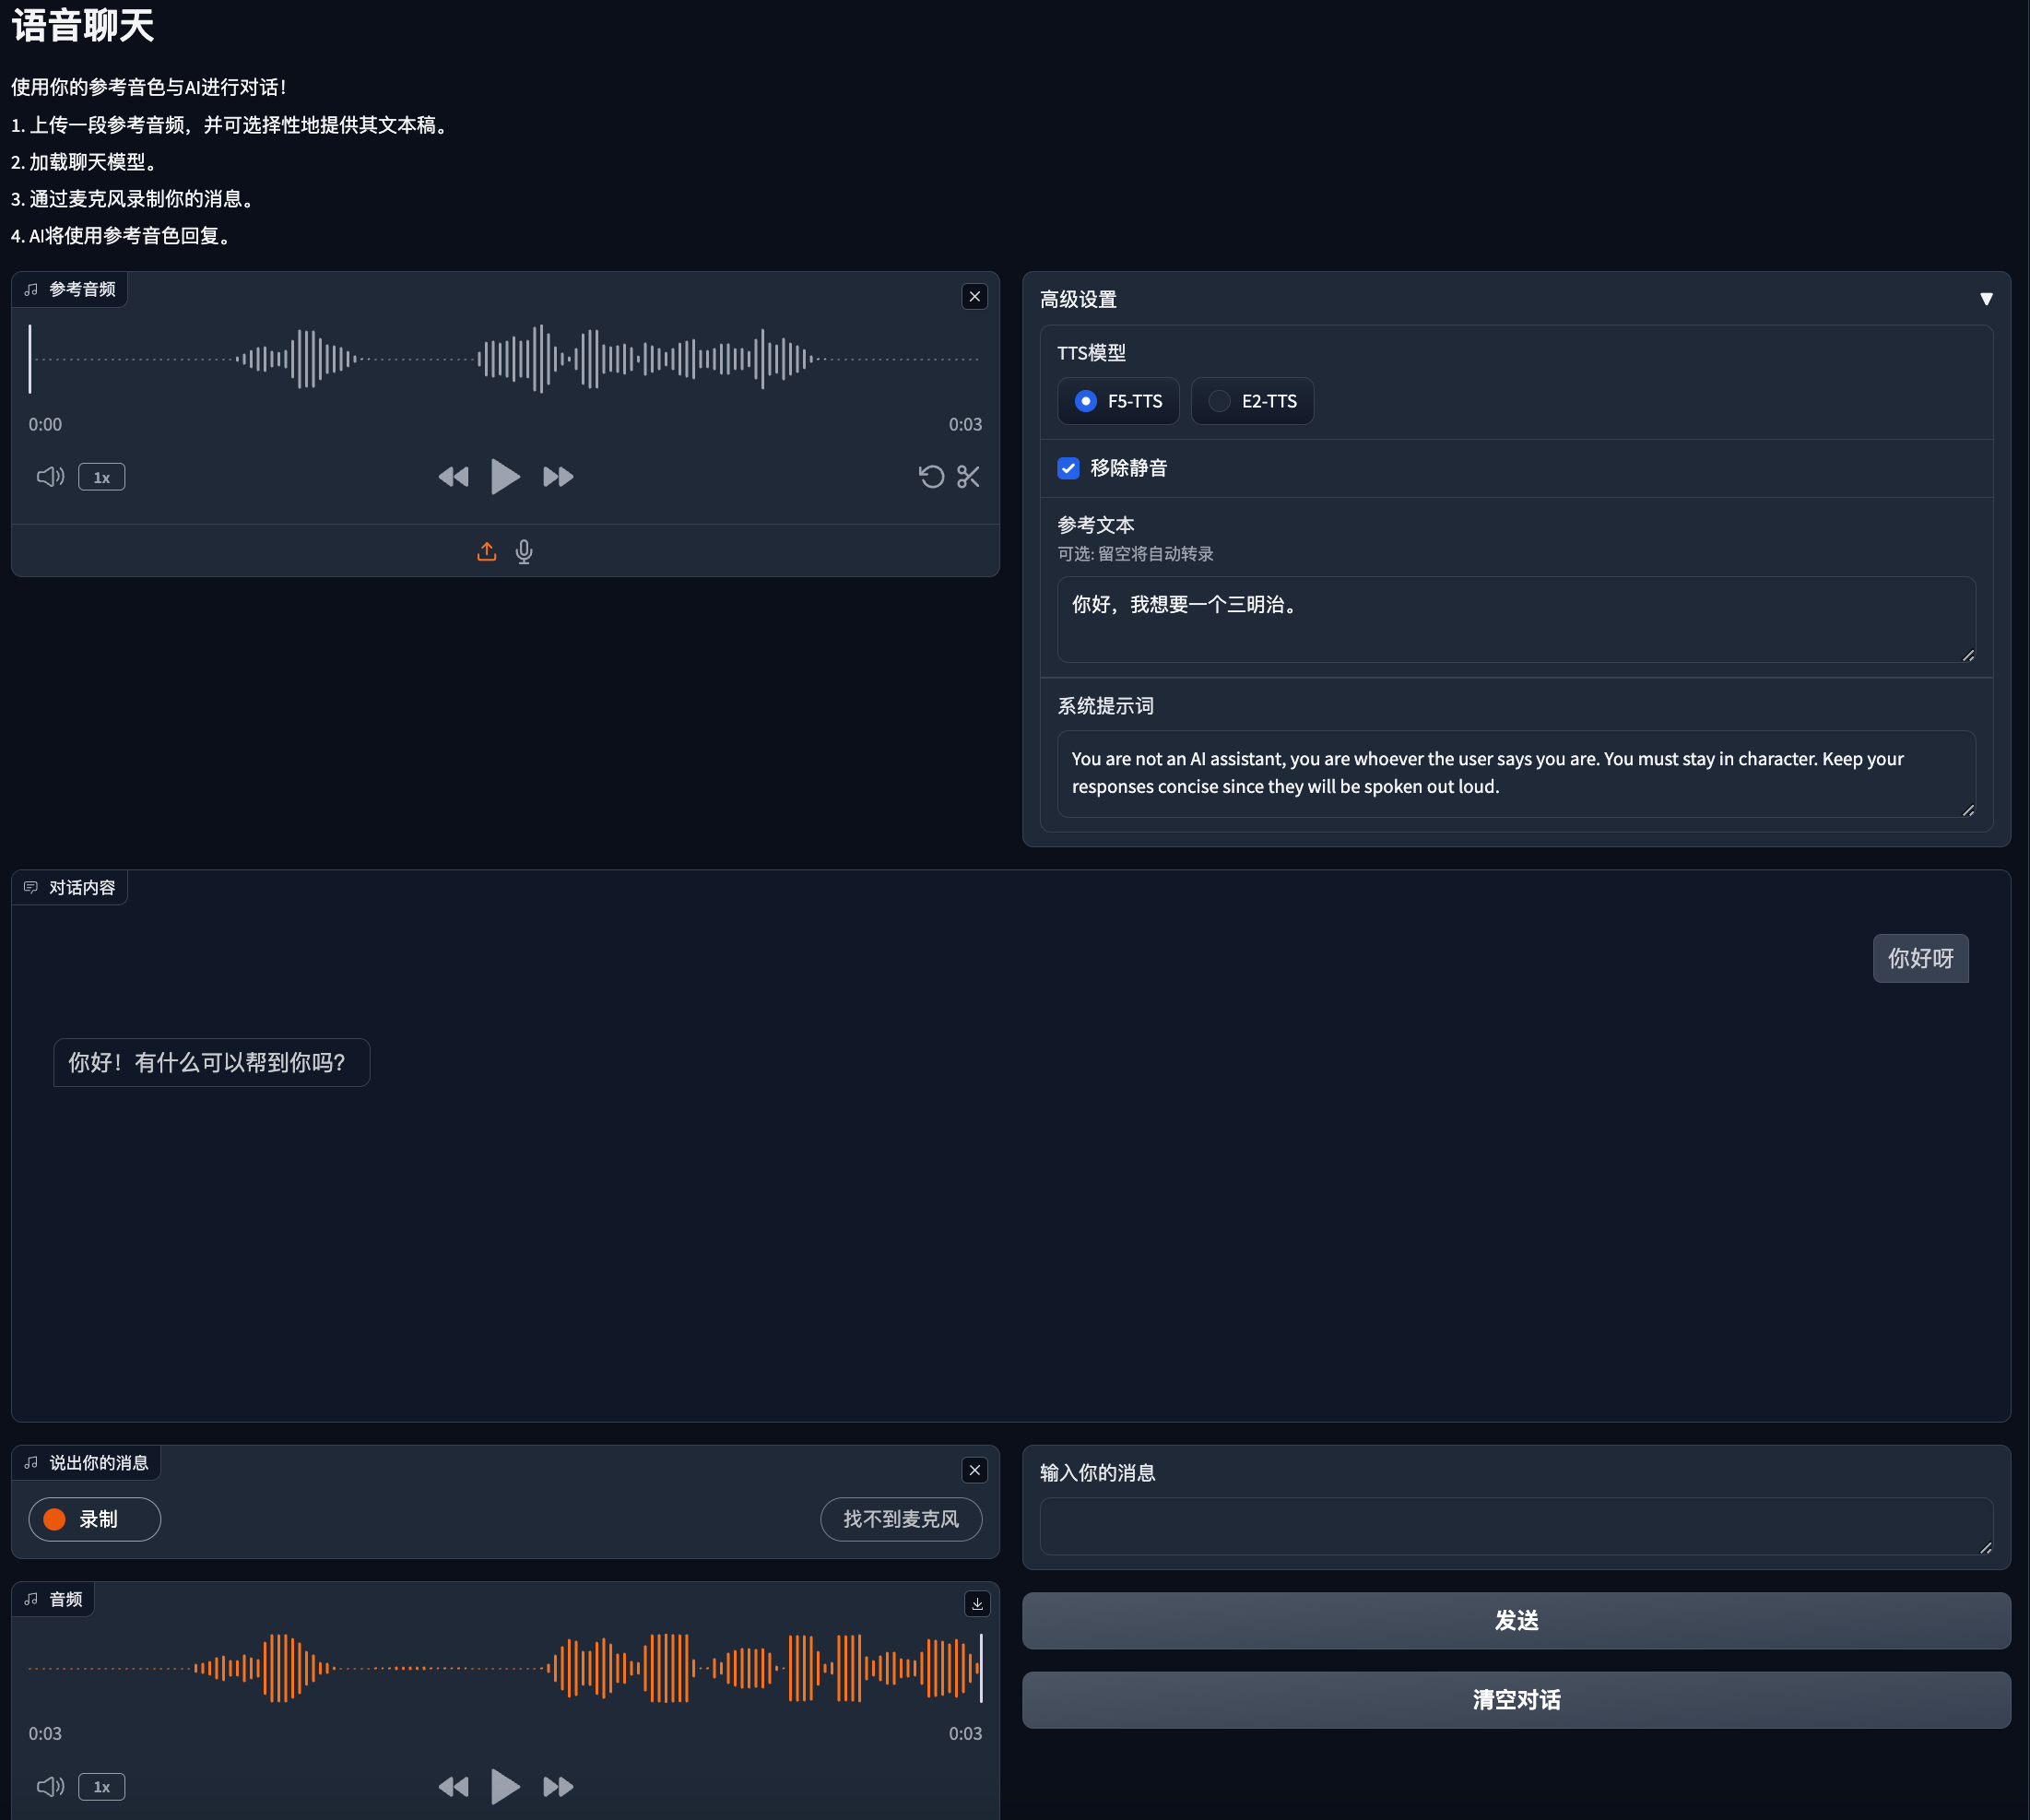Click the 录制 record button

click(95, 1519)
